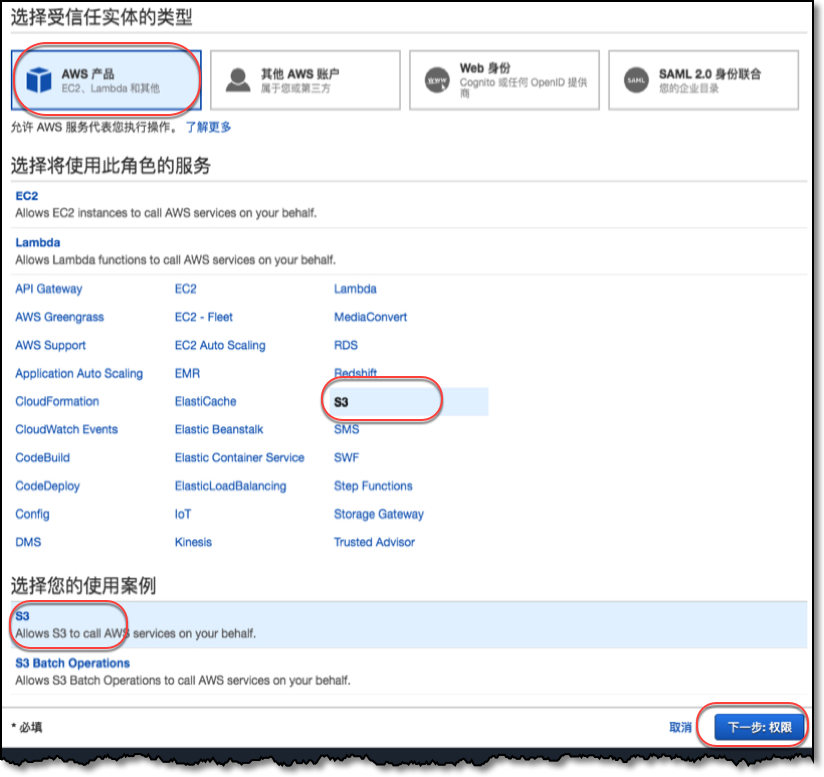Select the bold Lambda service heading
Viewport: 824px width, 777px height.
click(38, 243)
